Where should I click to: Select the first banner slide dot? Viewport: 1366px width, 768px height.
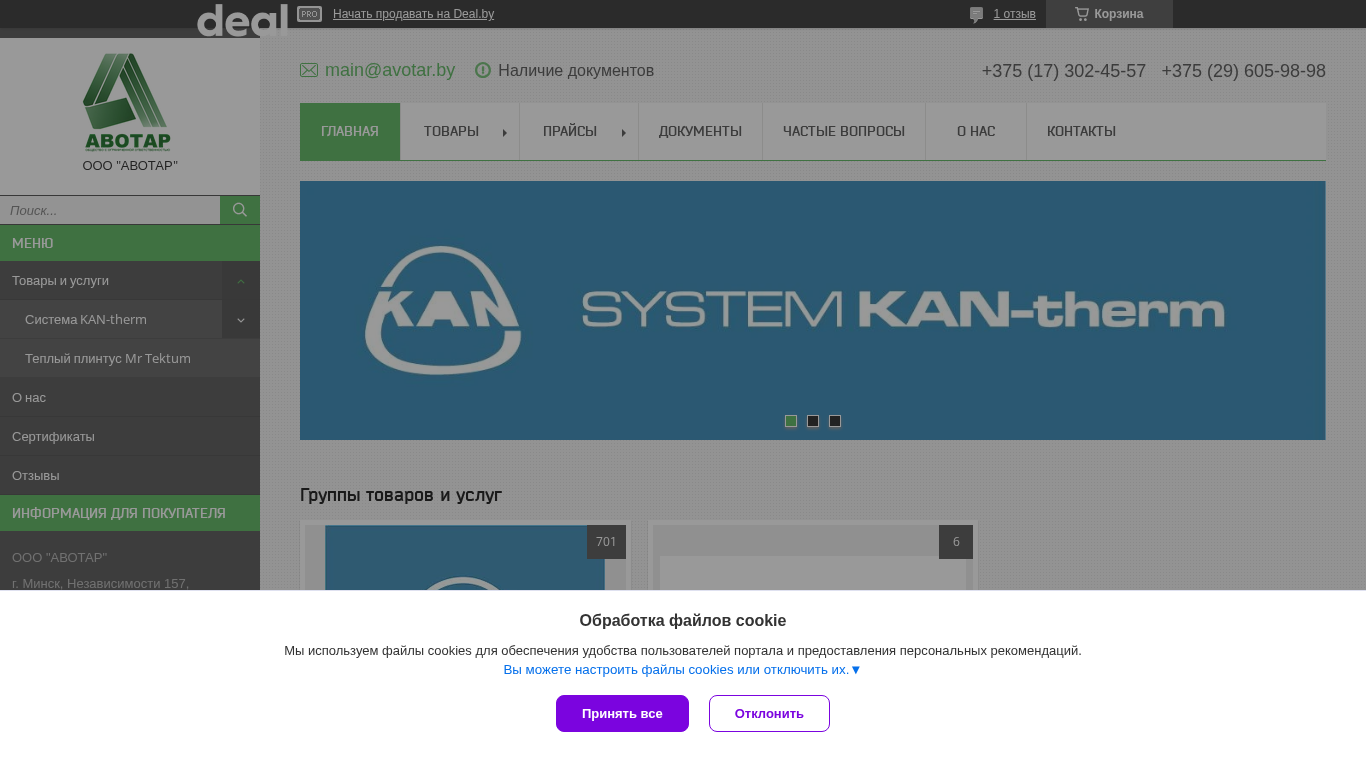(791, 421)
